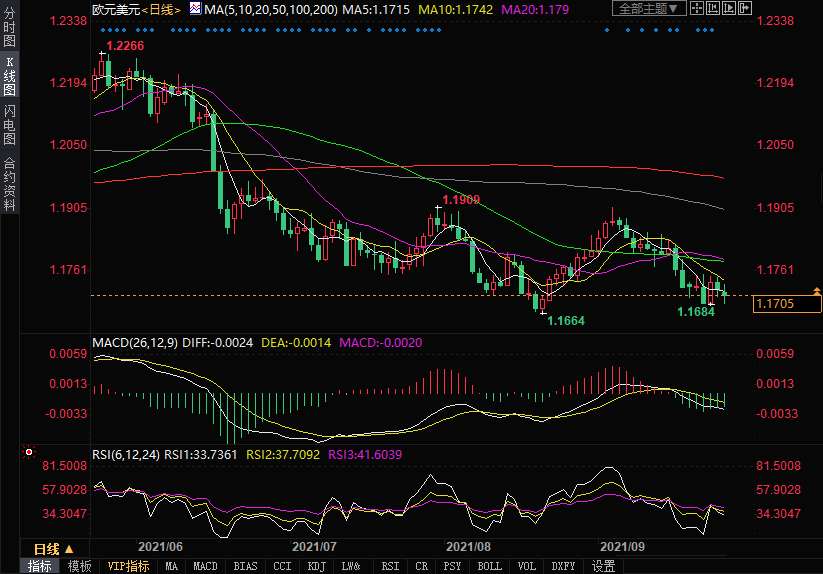Click the 1.1705 current price label

coord(787,304)
